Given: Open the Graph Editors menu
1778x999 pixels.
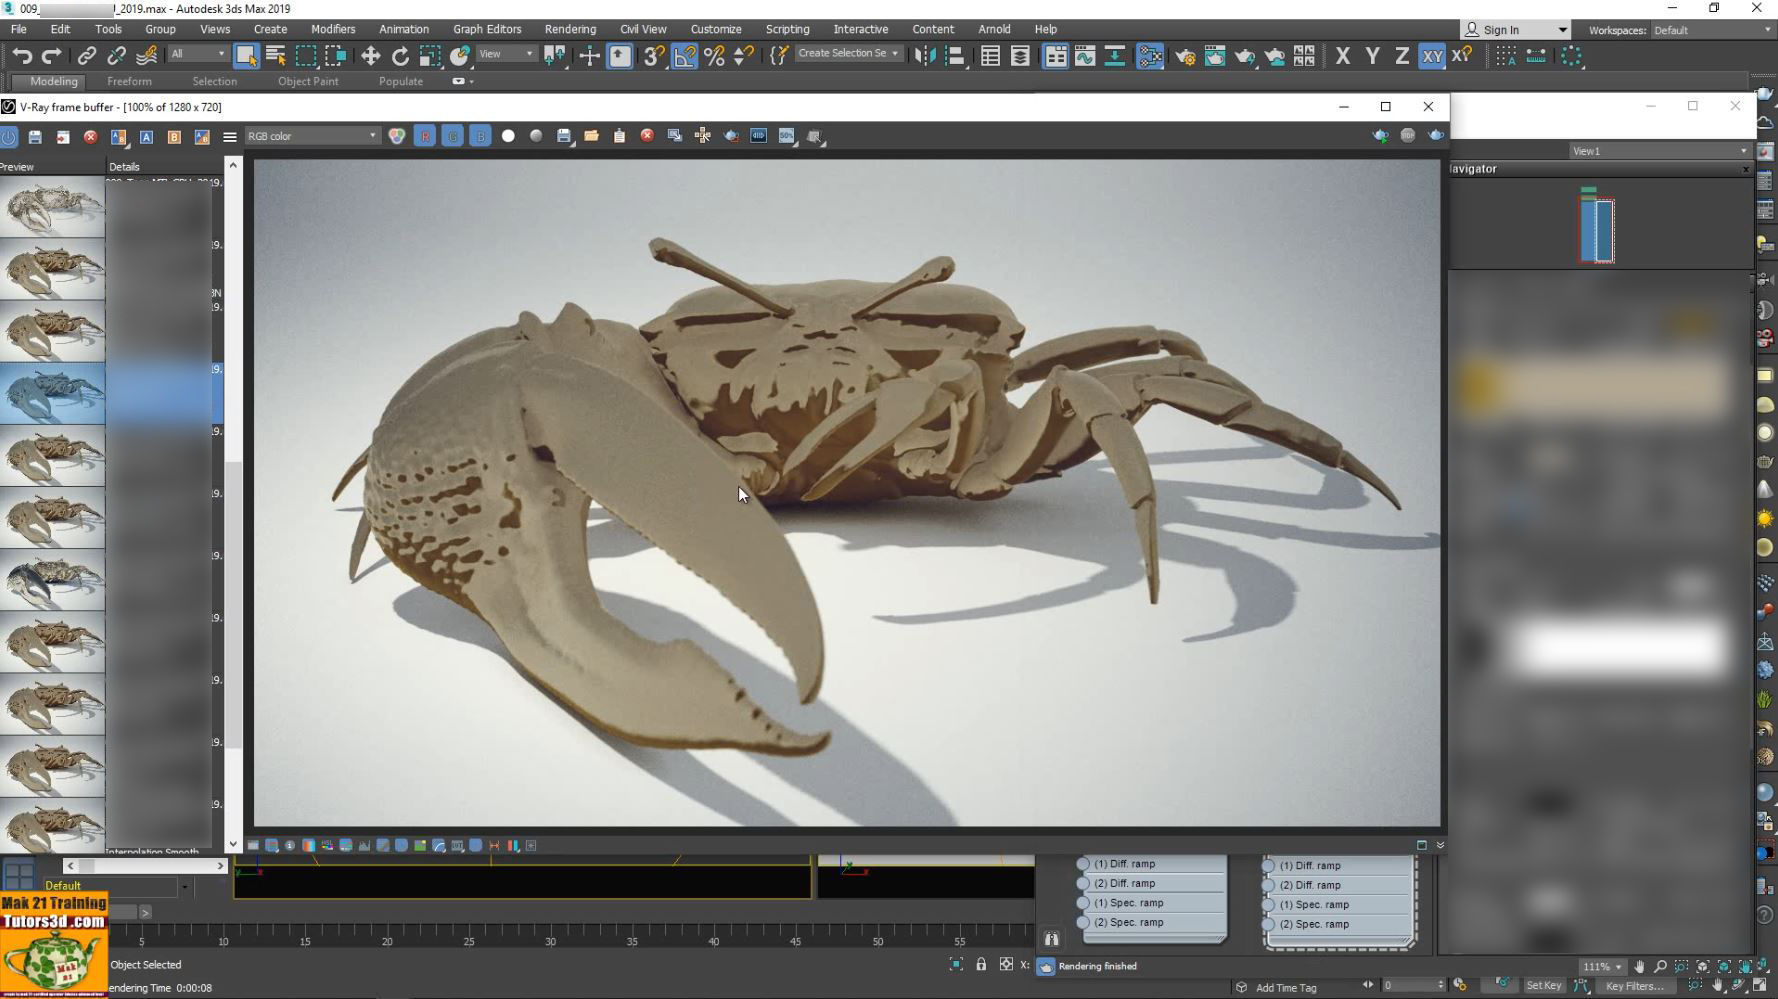Looking at the screenshot, I should [487, 29].
